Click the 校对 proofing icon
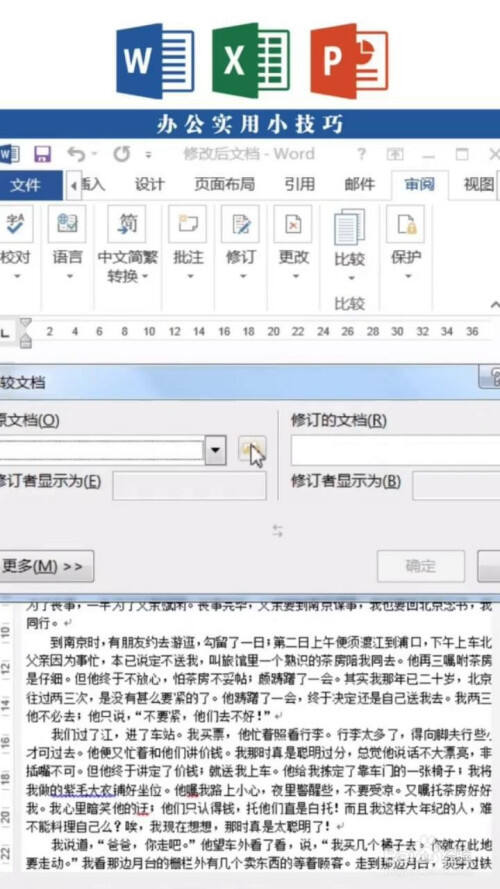500x889 pixels. pos(16,224)
